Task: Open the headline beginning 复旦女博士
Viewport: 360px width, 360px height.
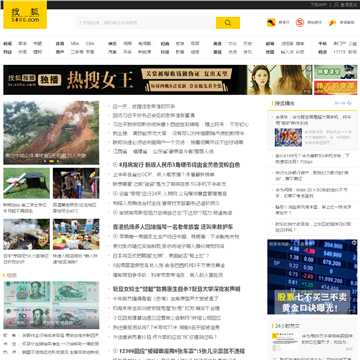Action: click(x=177, y=289)
